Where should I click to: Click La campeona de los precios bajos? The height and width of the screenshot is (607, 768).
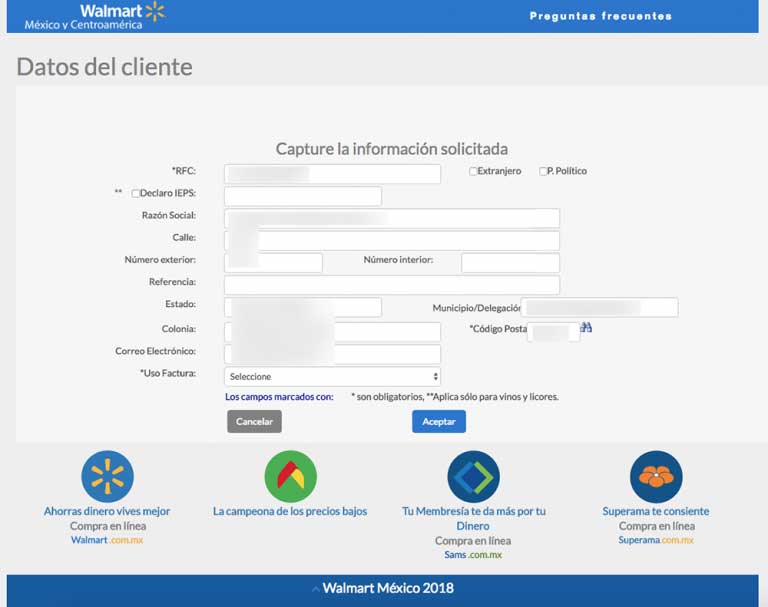[290, 511]
